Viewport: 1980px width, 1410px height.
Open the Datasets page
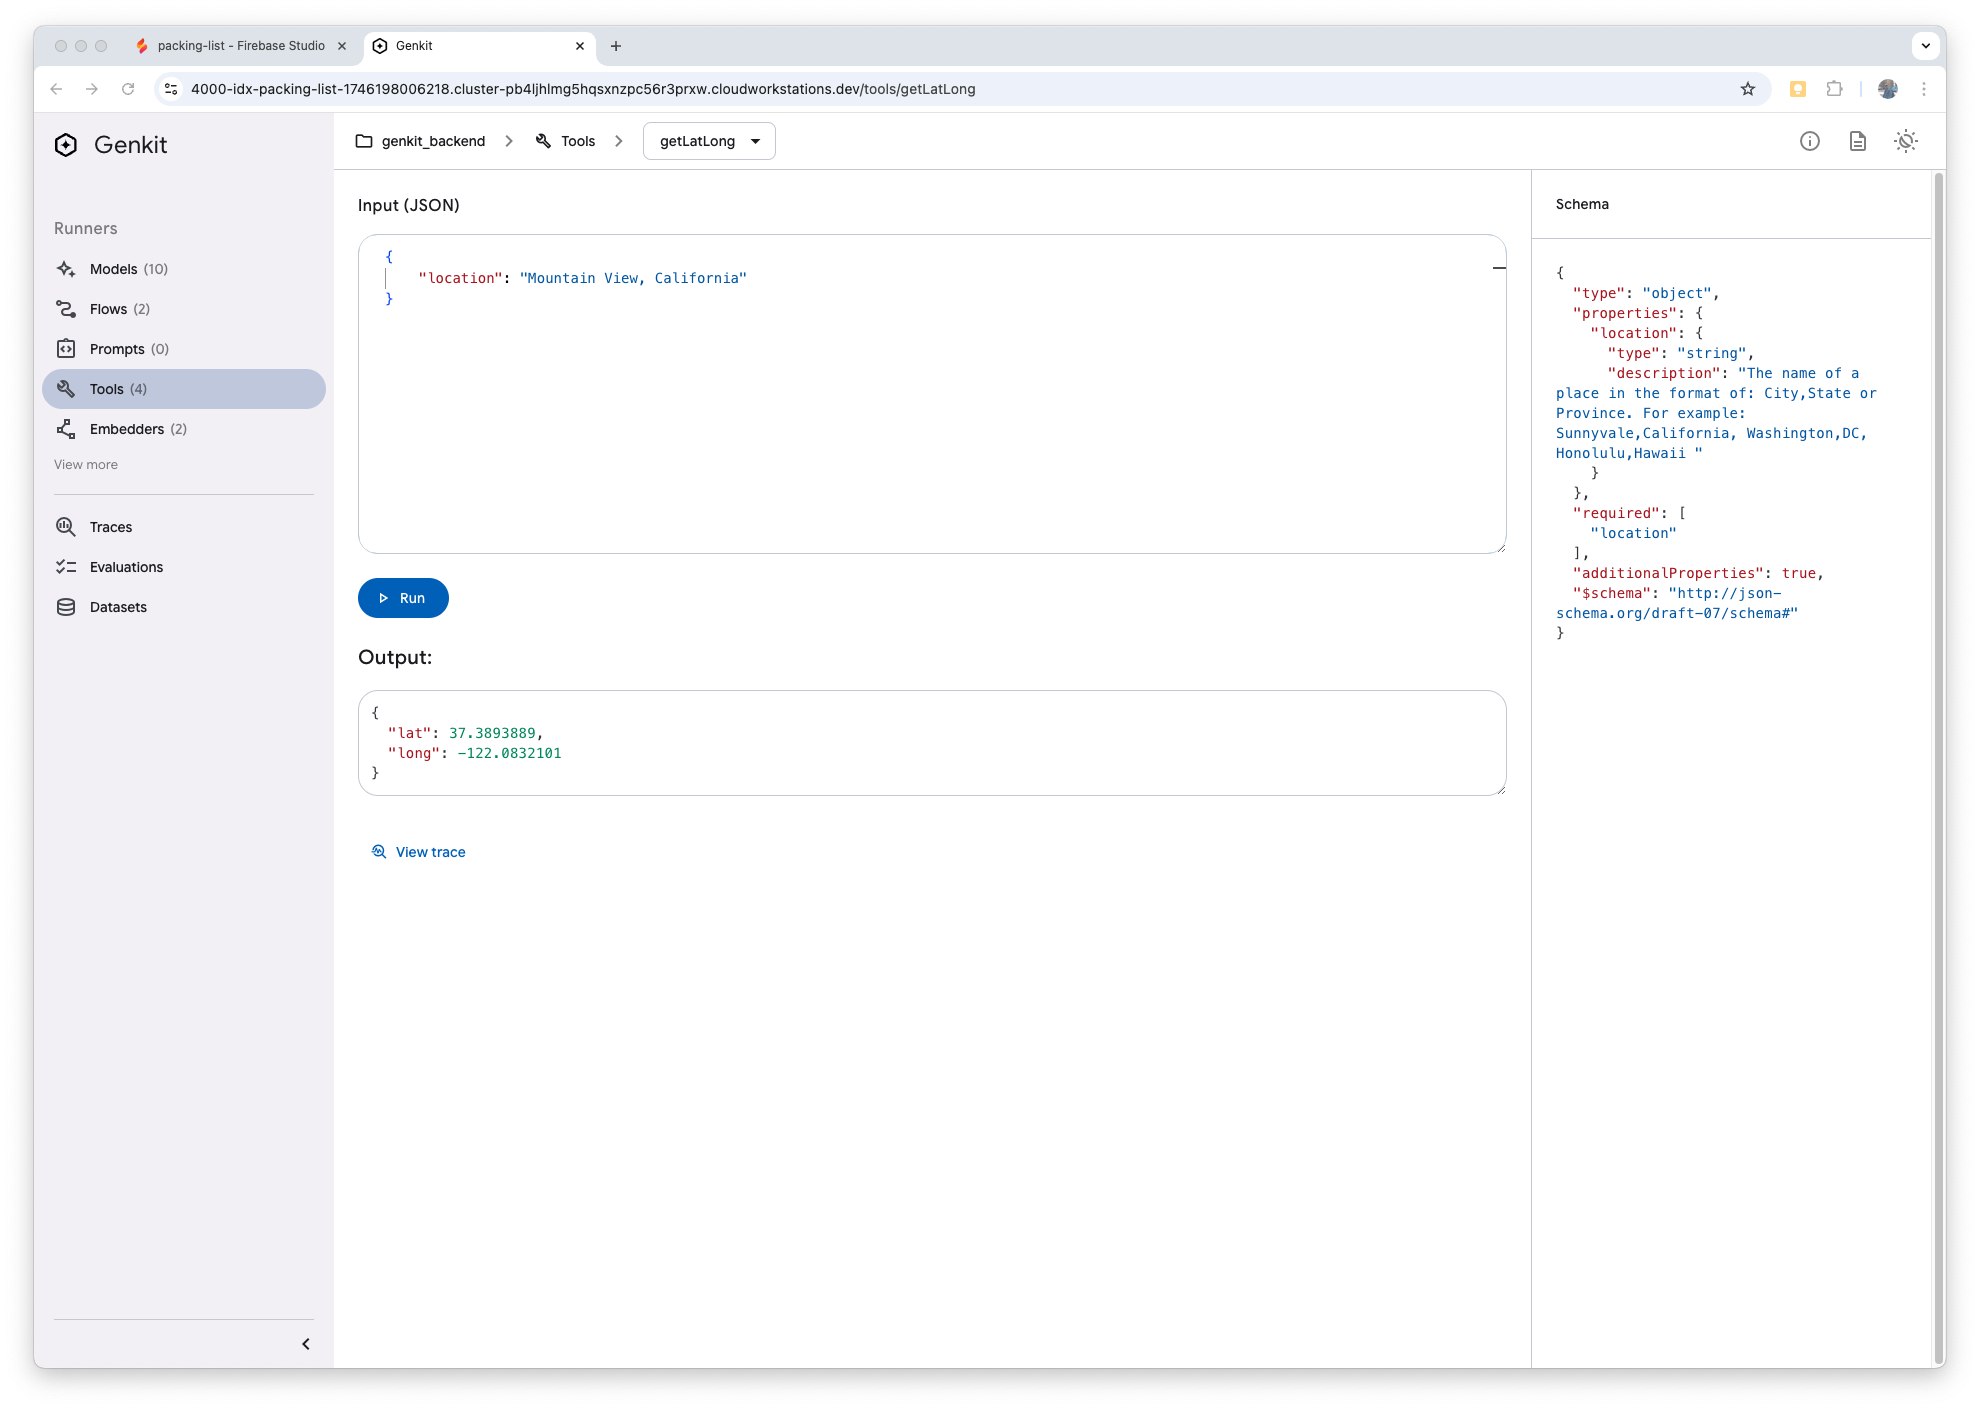pos(184,607)
